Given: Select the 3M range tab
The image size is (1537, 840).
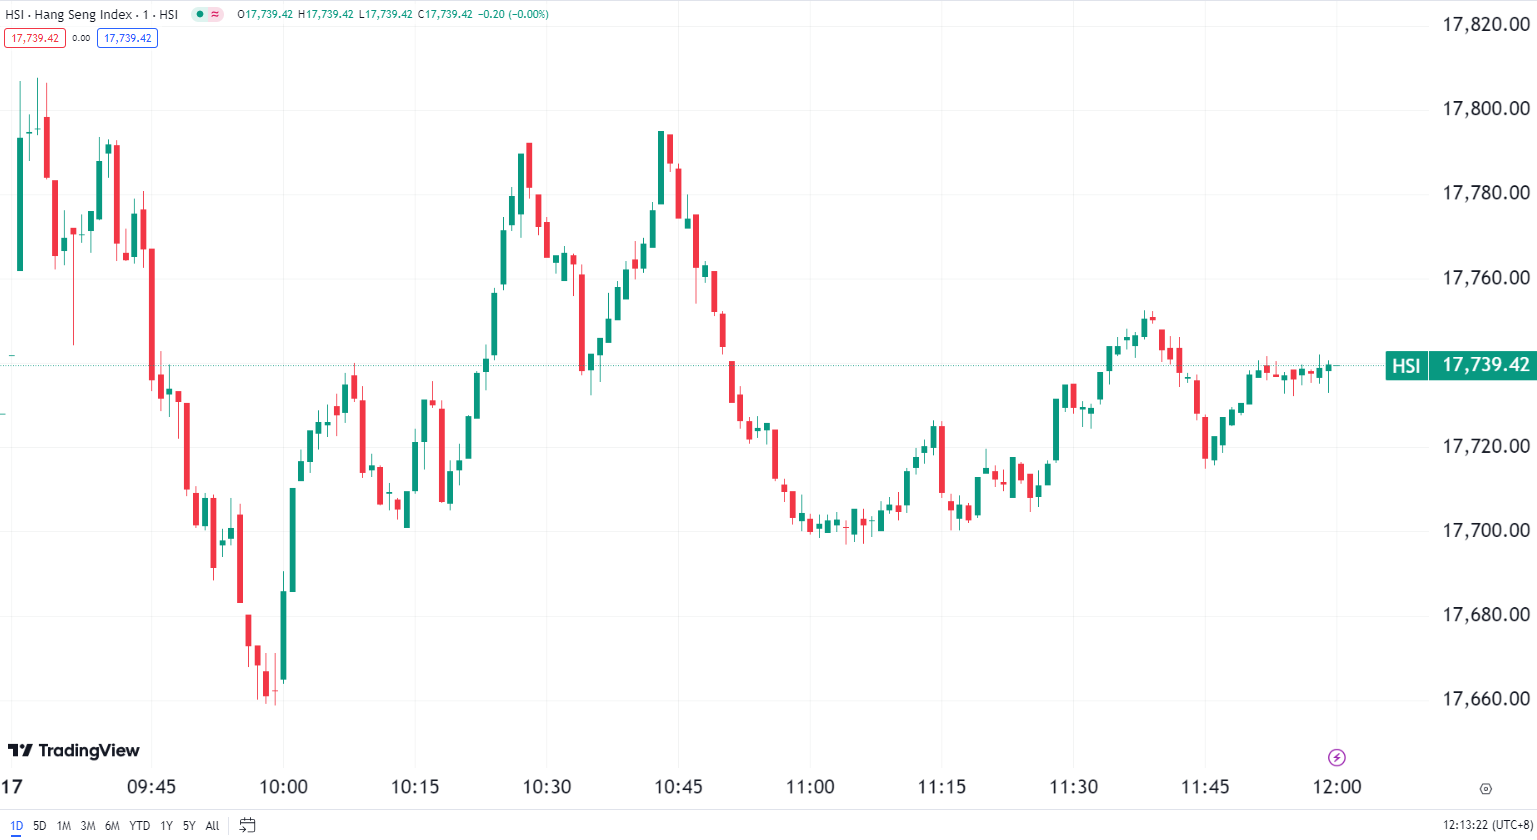Looking at the screenshot, I should point(88,826).
